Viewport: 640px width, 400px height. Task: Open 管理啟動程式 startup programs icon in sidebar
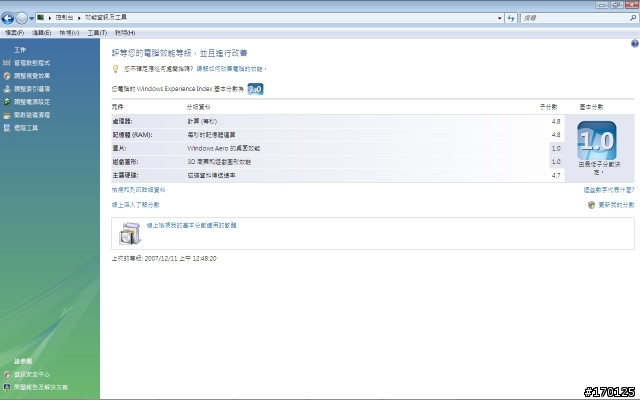coord(7,63)
